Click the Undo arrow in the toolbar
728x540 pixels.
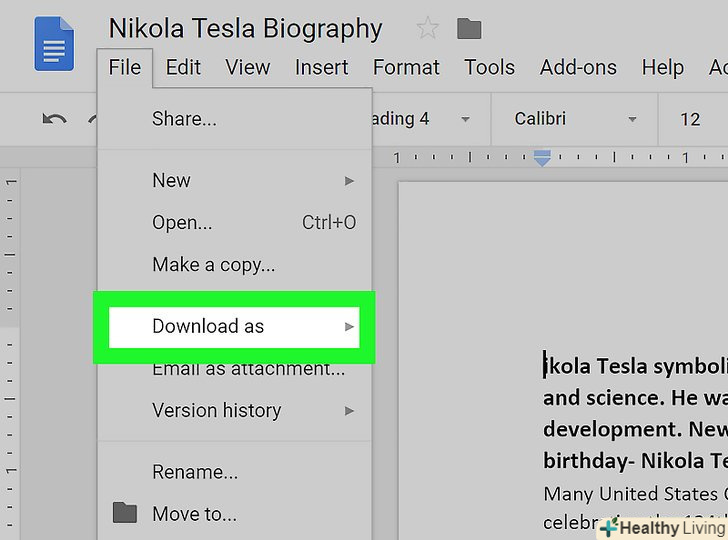click(54, 119)
